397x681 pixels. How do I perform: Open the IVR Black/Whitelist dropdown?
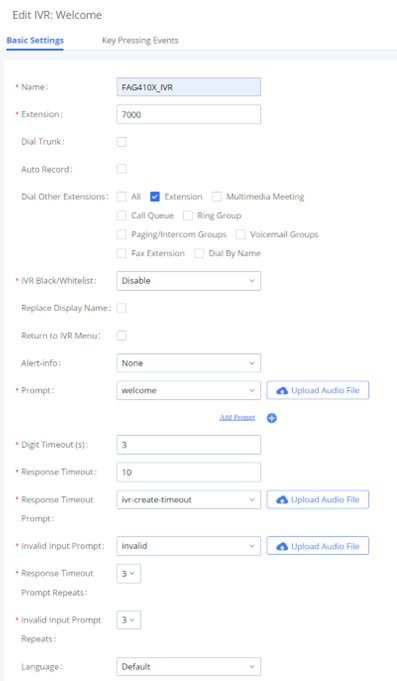click(x=189, y=281)
